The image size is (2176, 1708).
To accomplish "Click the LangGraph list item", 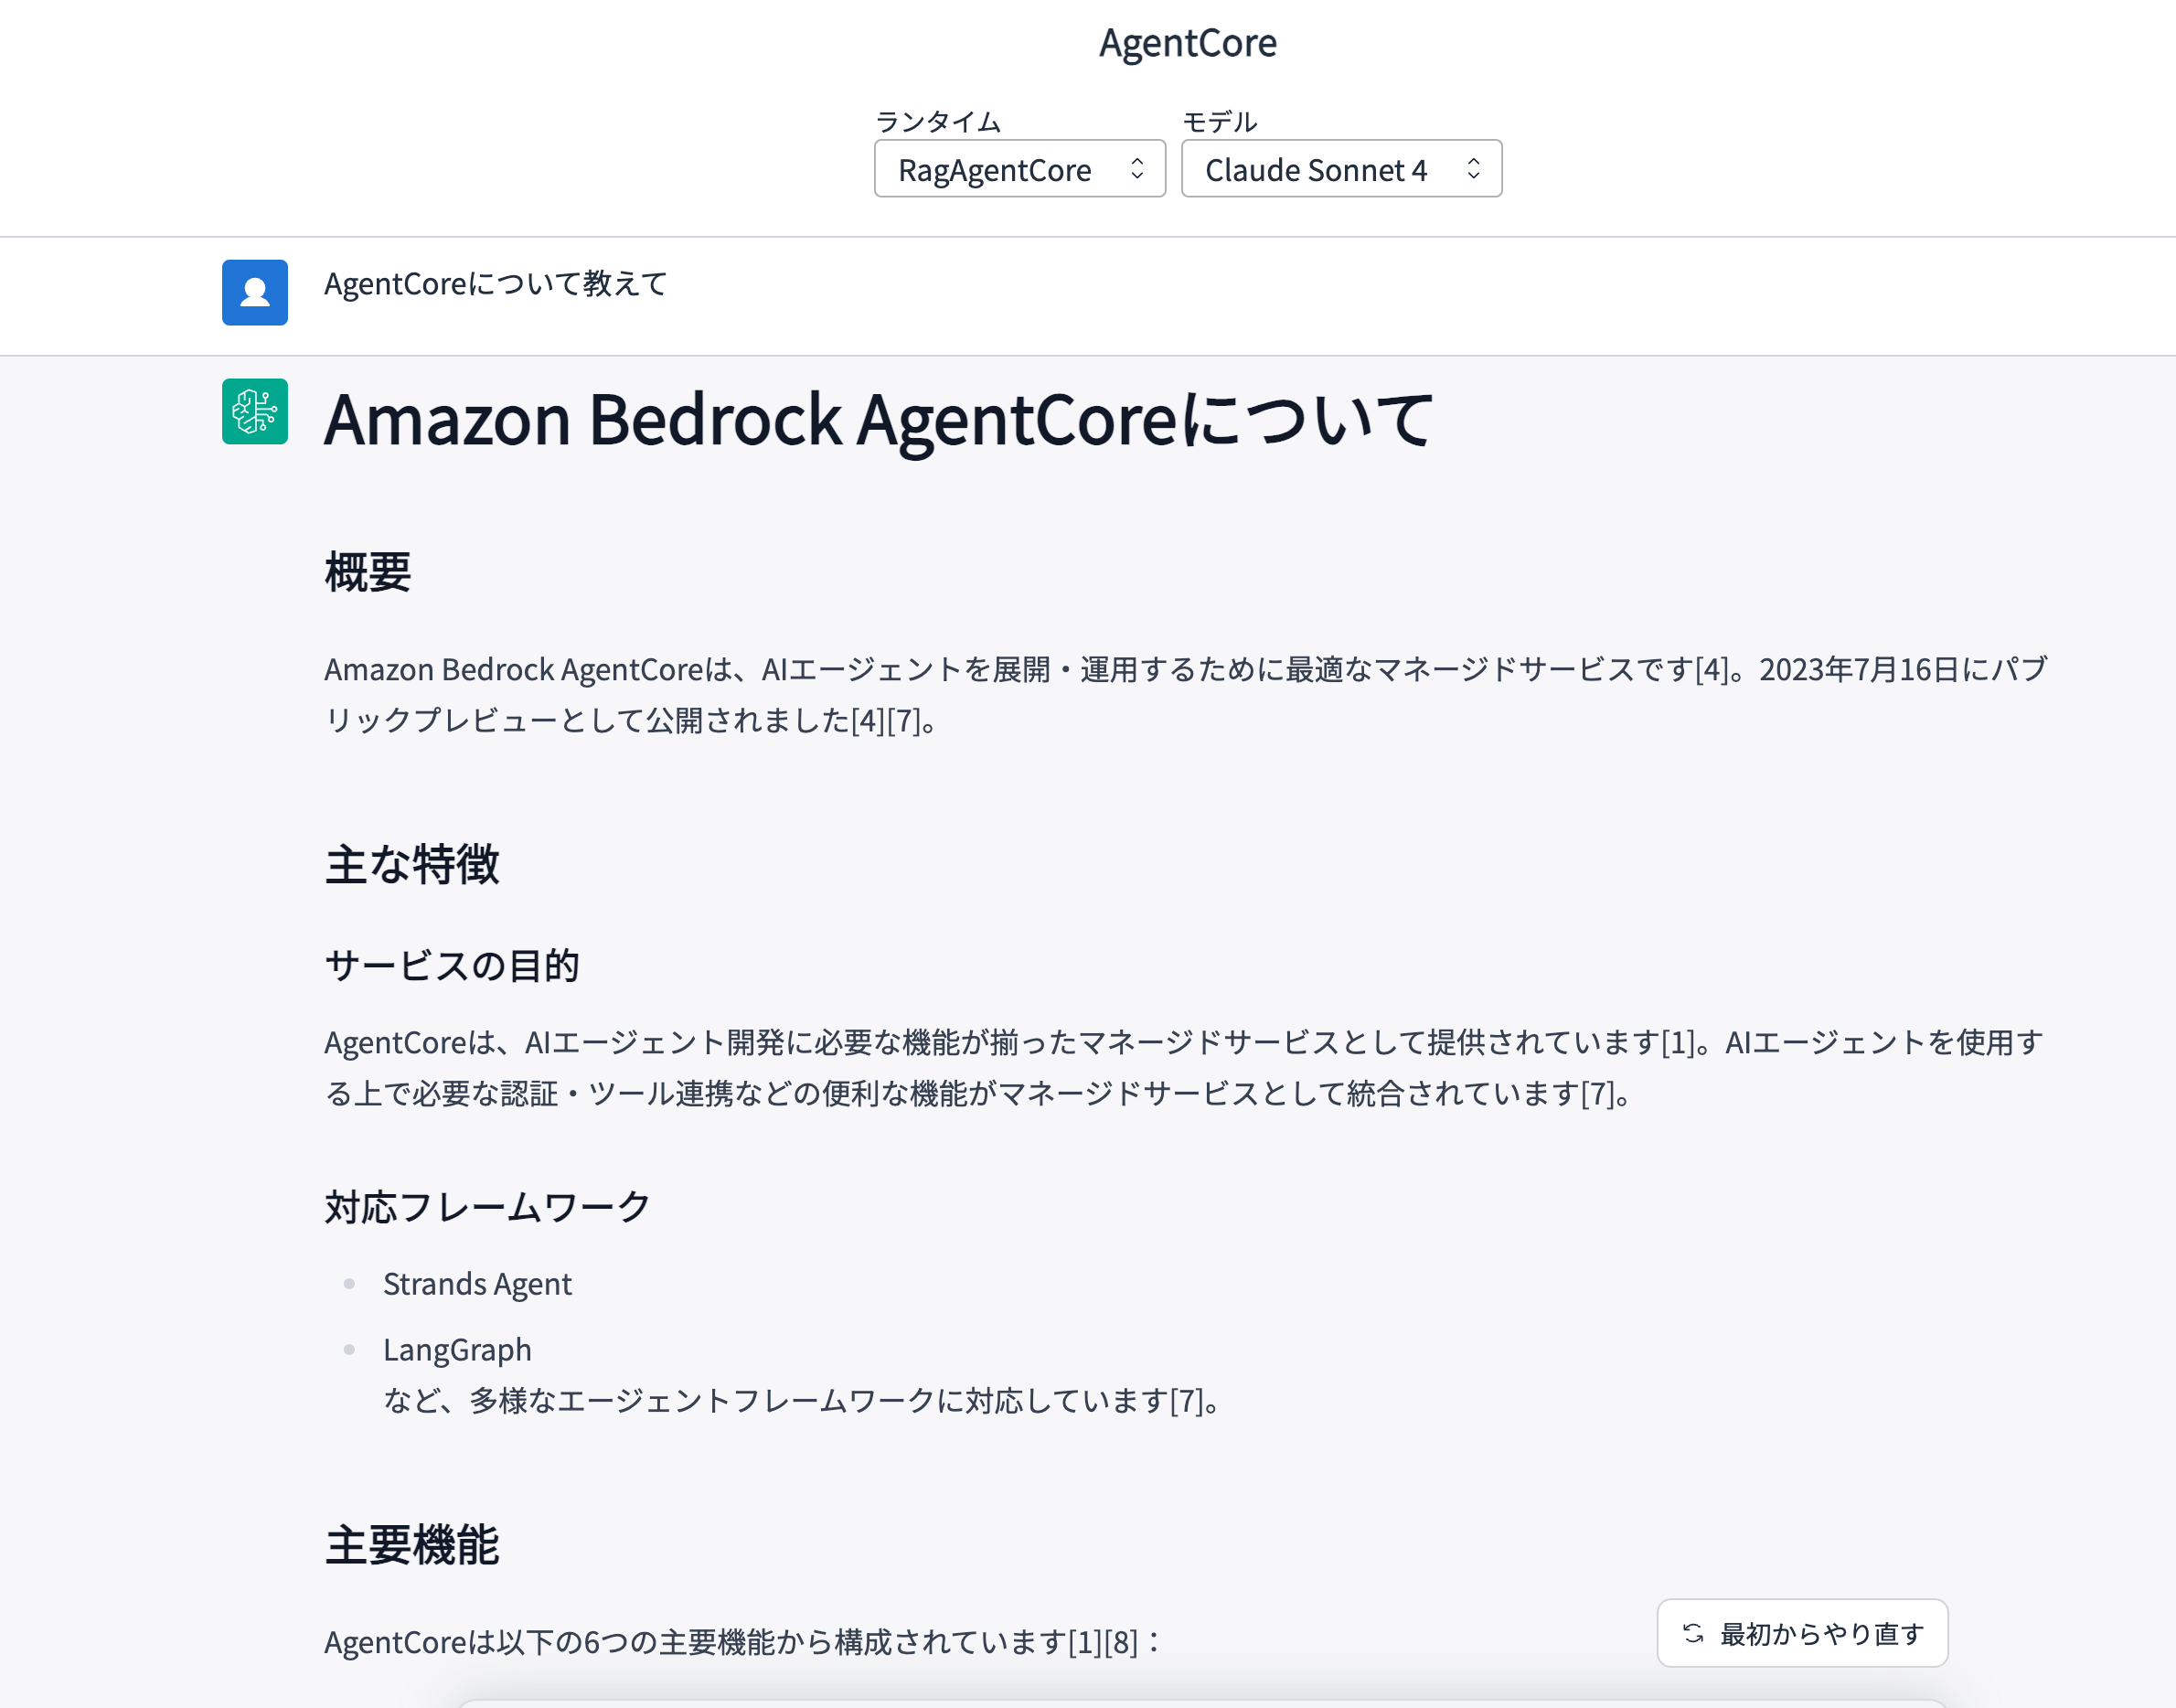I will coord(457,1350).
